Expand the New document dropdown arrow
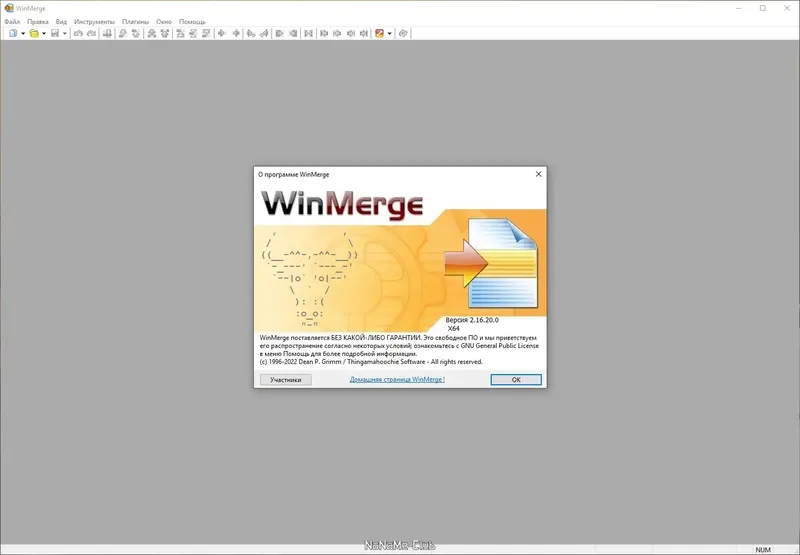The width and height of the screenshot is (800, 555). (x=23, y=33)
